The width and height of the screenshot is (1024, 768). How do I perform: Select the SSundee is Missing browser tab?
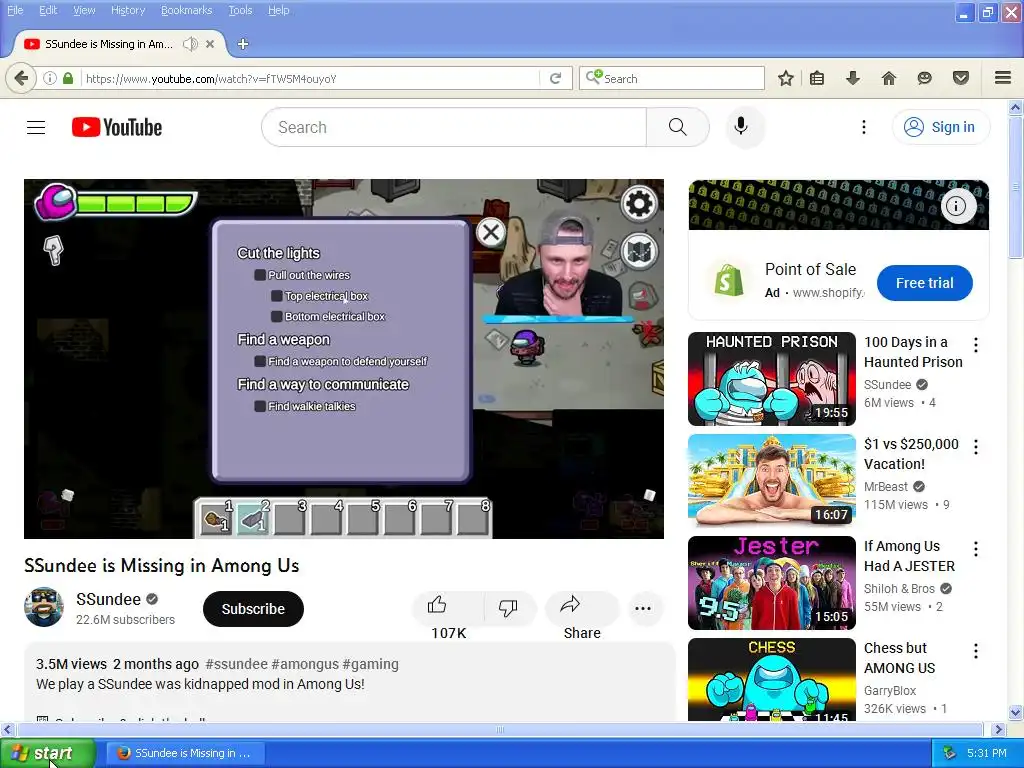108,44
